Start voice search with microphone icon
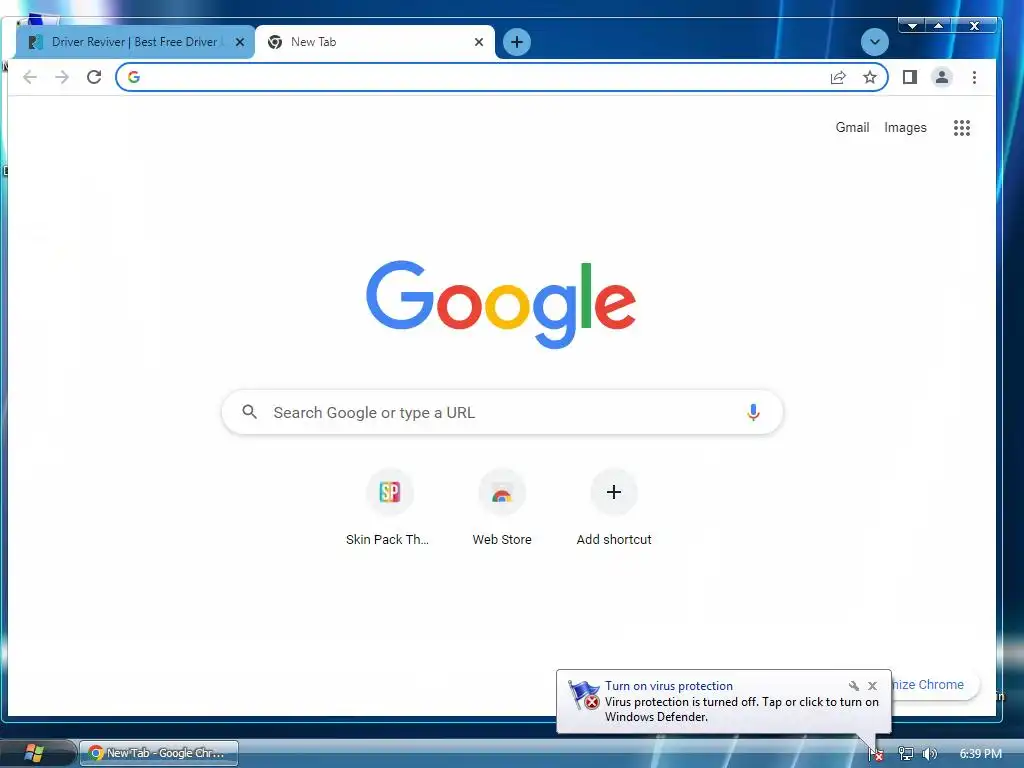Image resolution: width=1024 pixels, height=768 pixels. [753, 412]
